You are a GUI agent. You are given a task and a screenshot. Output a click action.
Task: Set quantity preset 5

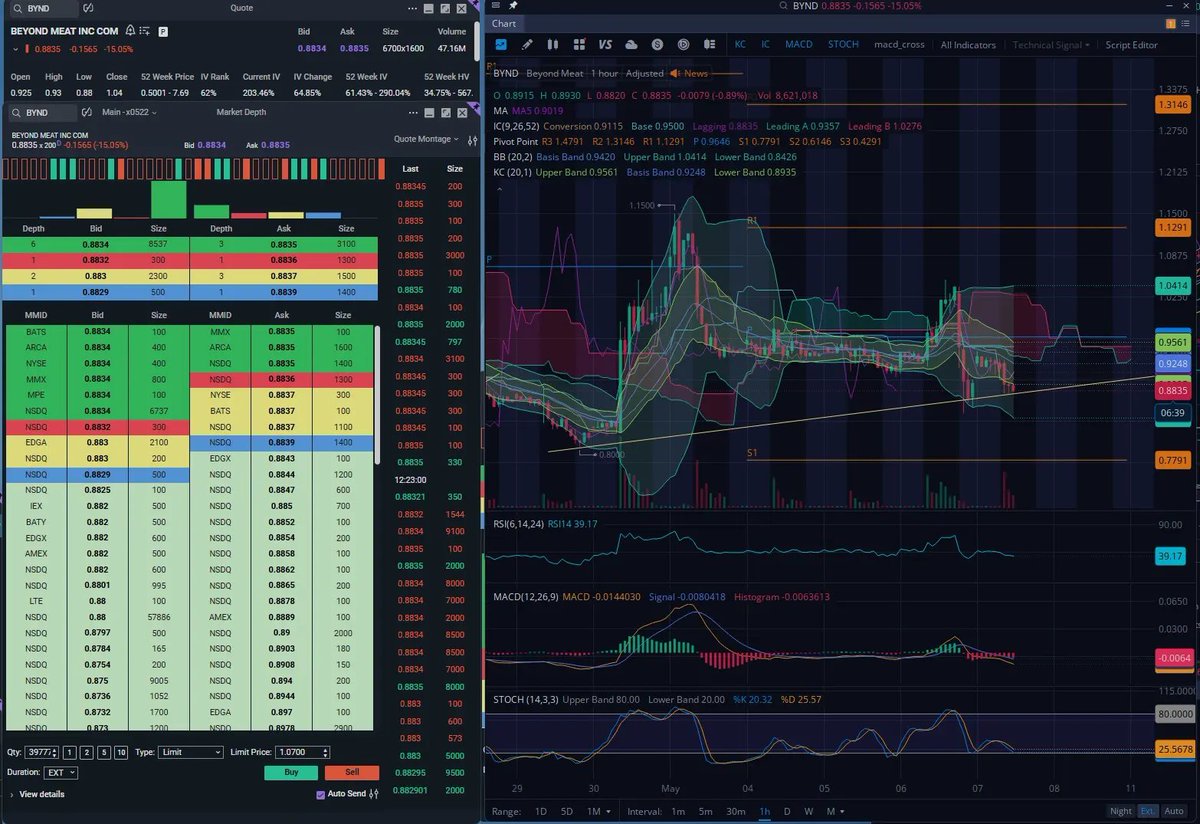[104, 752]
